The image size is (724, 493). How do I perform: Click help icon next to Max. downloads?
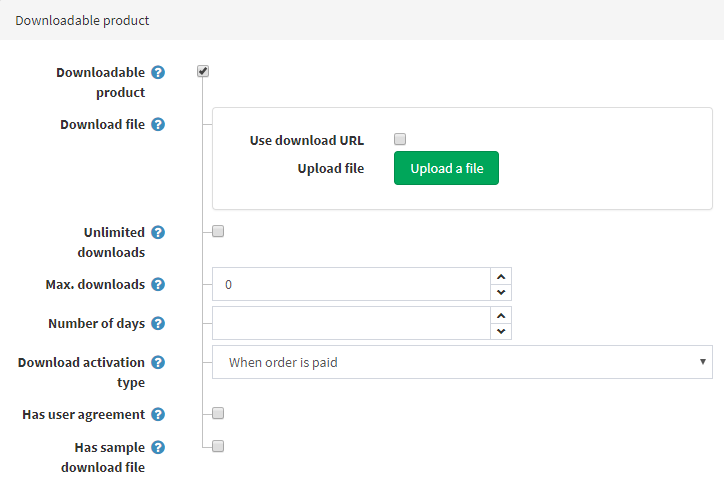(158, 284)
